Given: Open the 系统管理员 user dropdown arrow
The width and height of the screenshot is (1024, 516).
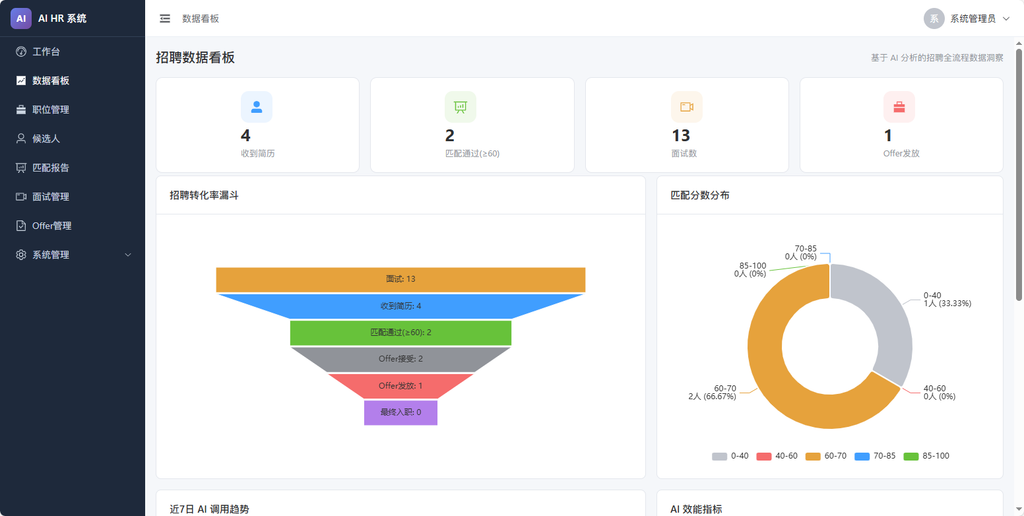Looking at the screenshot, I should (x=1006, y=19).
